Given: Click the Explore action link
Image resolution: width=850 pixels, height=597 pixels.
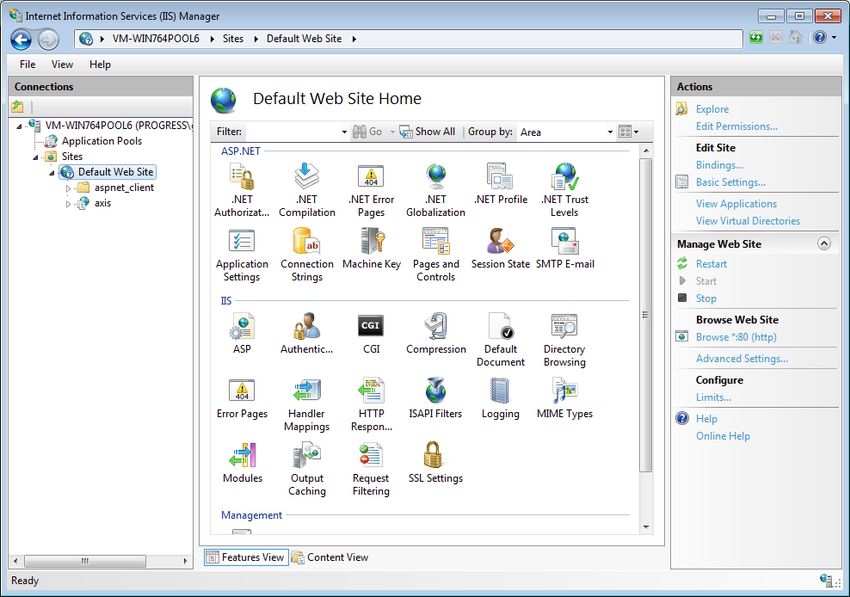Looking at the screenshot, I should click(x=712, y=110).
